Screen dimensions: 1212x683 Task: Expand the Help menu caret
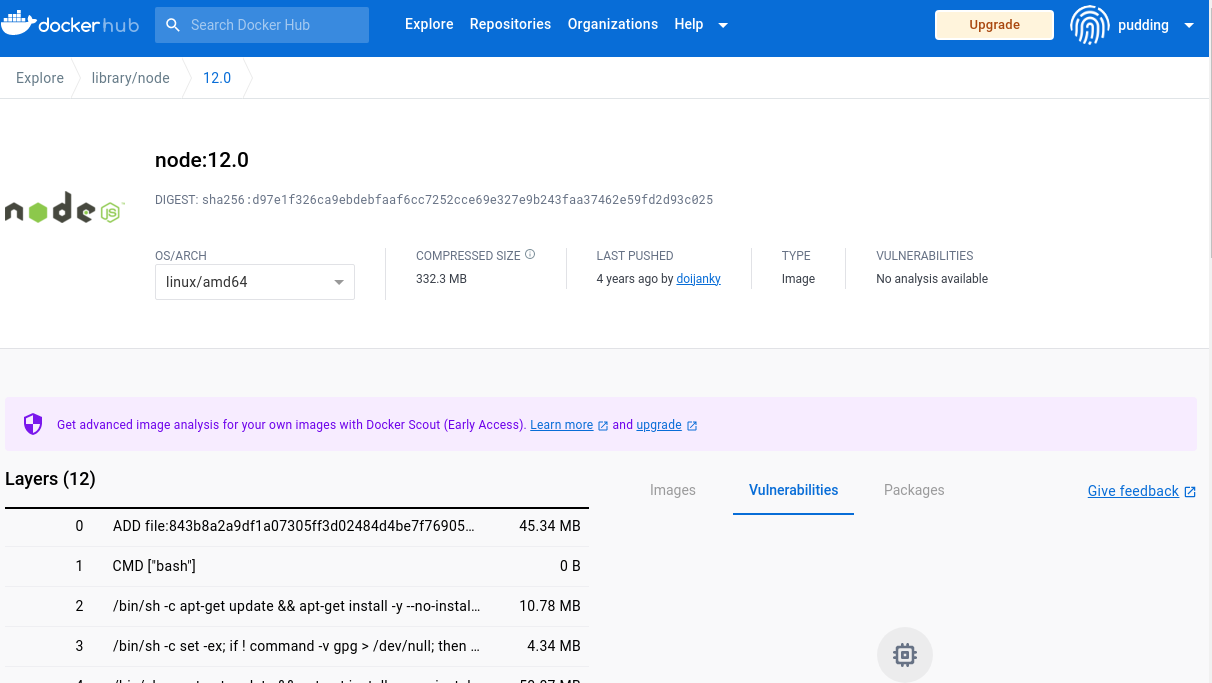point(723,25)
